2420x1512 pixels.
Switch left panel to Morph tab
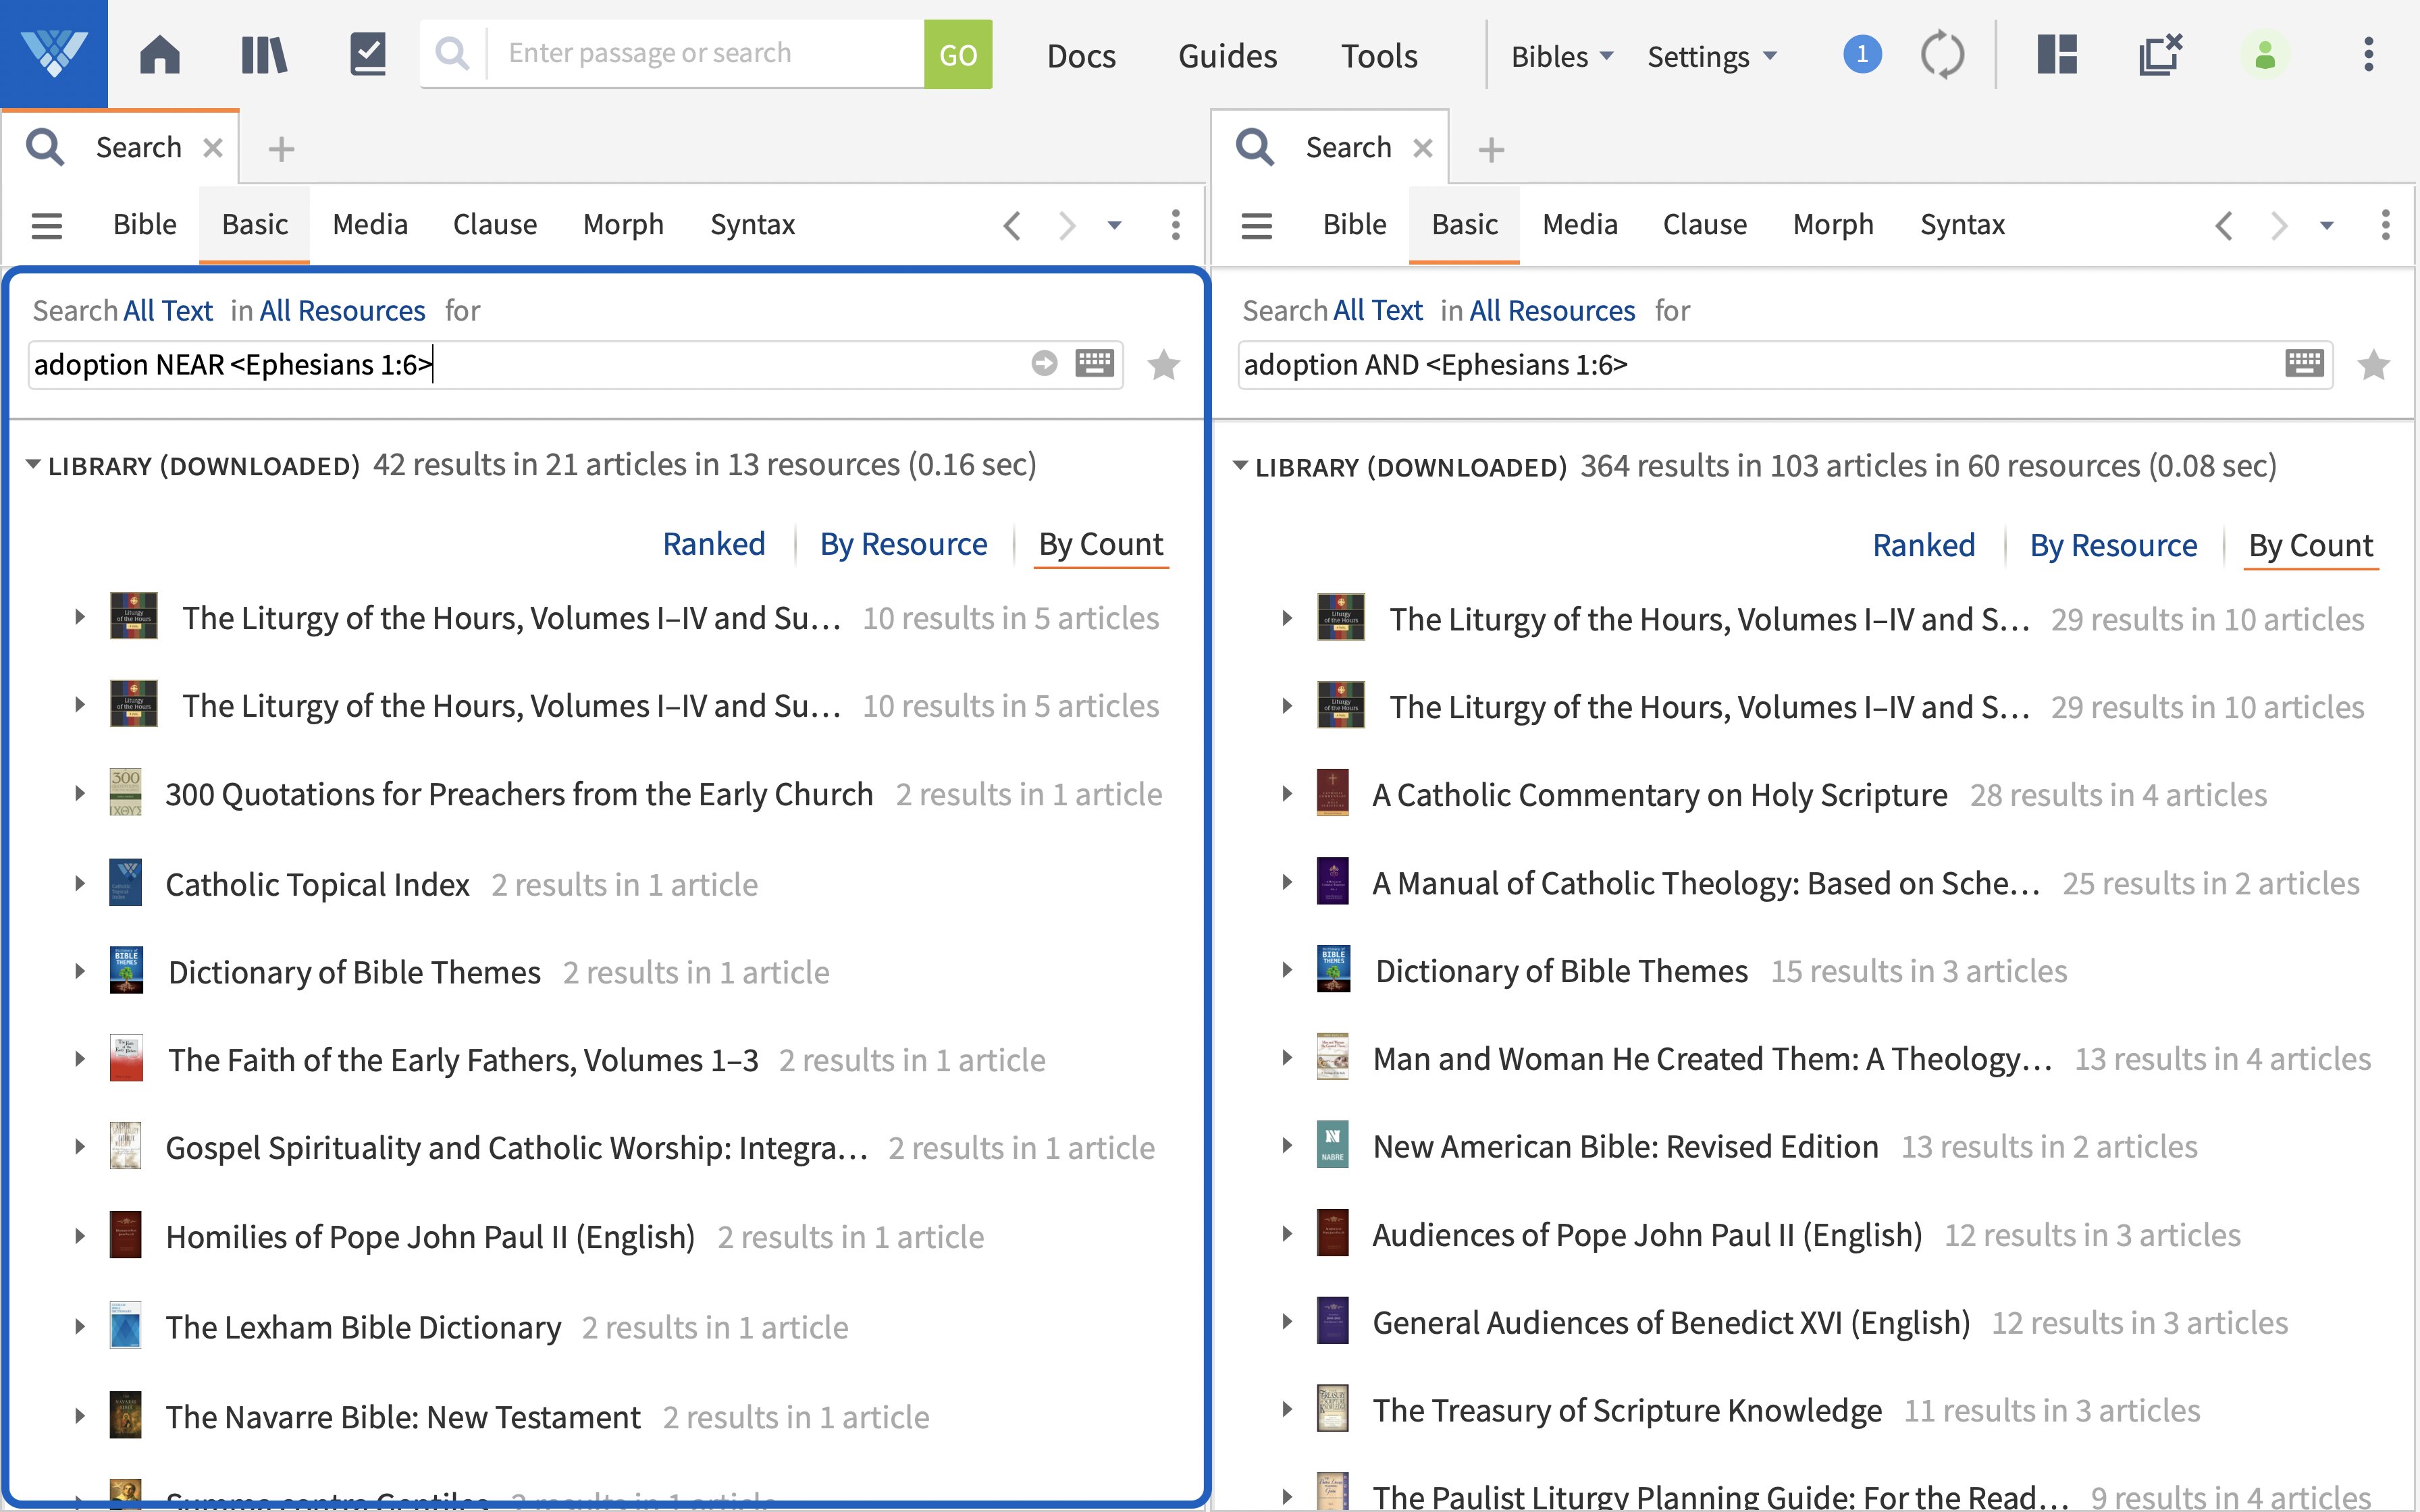coord(623,224)
